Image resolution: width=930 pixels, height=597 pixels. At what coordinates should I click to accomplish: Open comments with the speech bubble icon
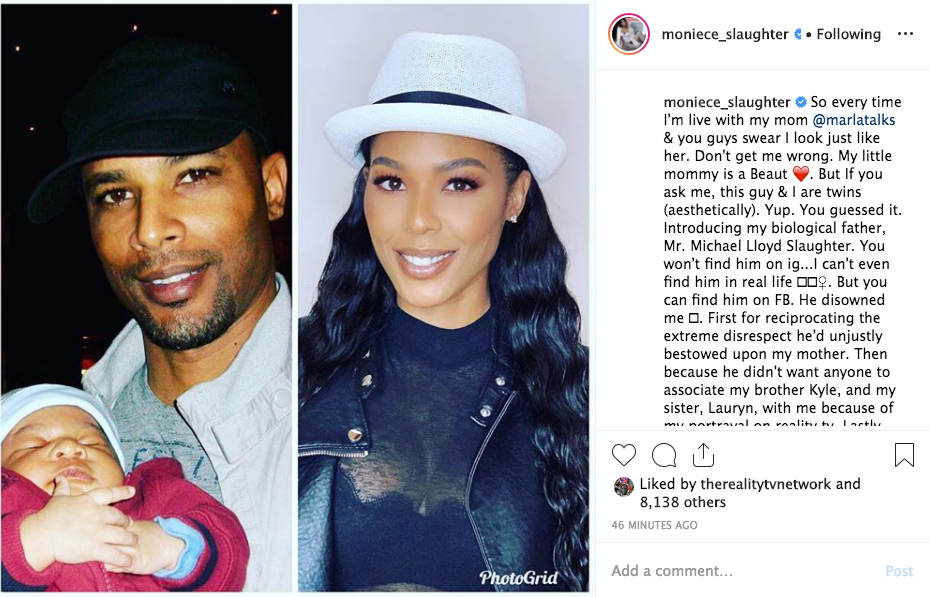pos(664,455)
